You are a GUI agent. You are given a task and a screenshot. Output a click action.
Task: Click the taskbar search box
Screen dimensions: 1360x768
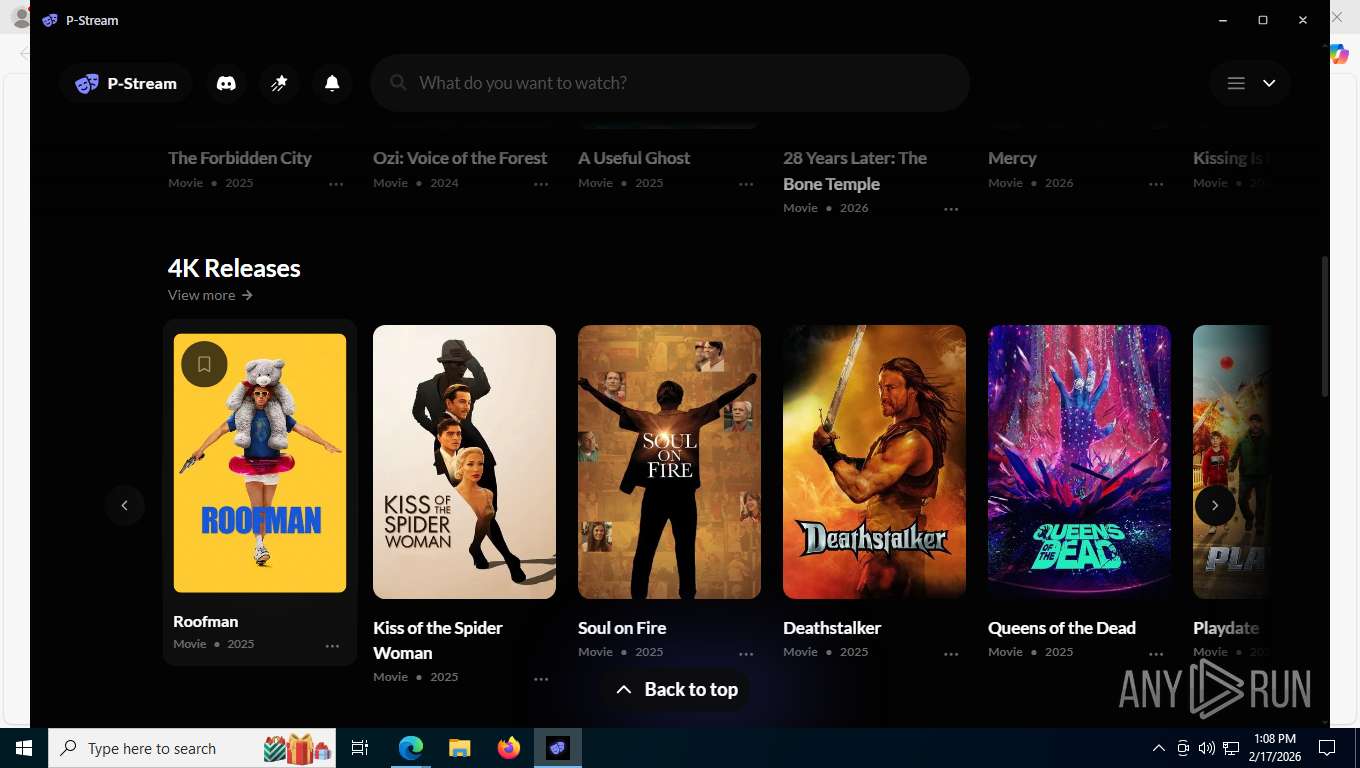tap(192, 748)
